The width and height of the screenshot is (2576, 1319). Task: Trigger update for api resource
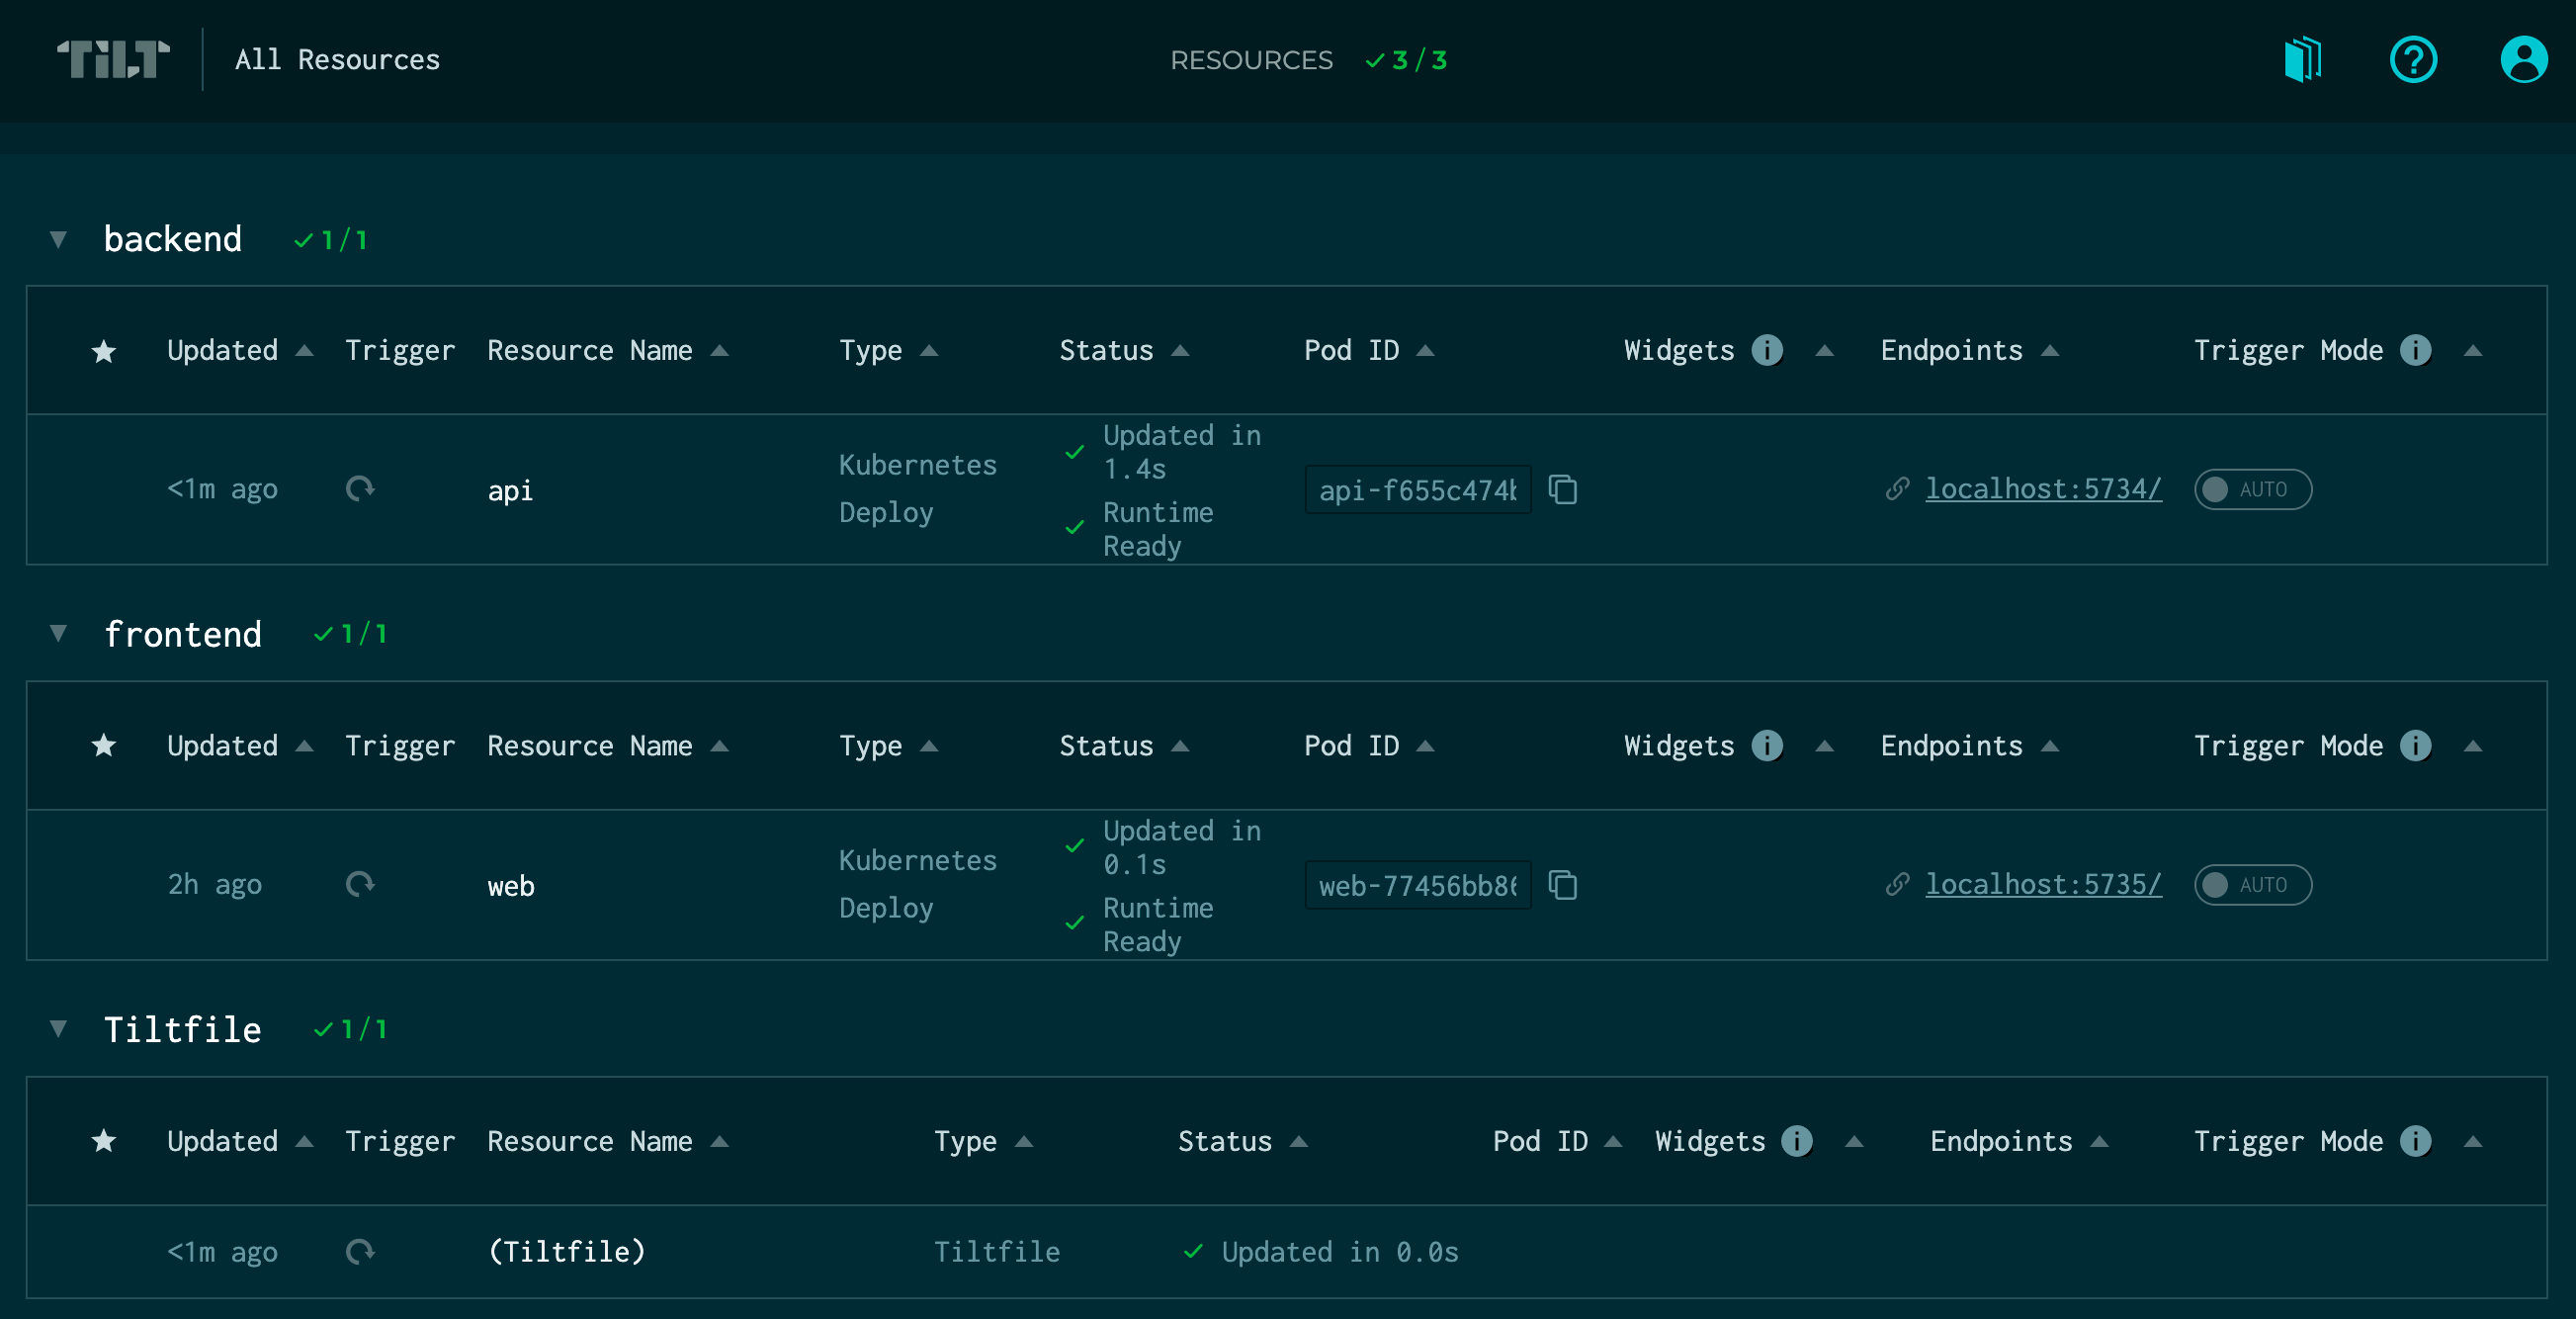(x=360, y=489)
